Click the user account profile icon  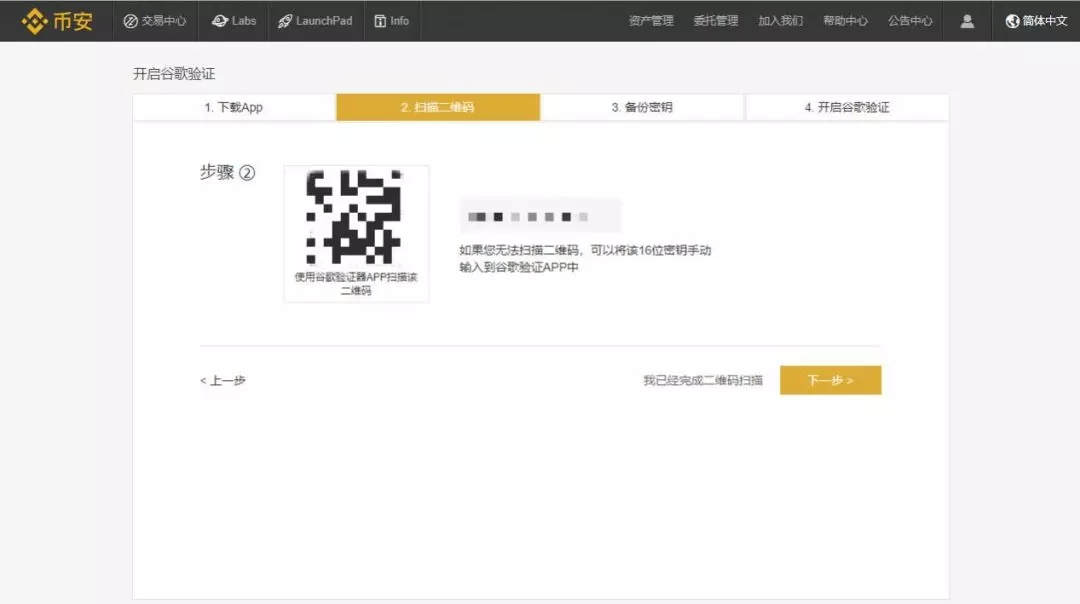pos(967,21)
